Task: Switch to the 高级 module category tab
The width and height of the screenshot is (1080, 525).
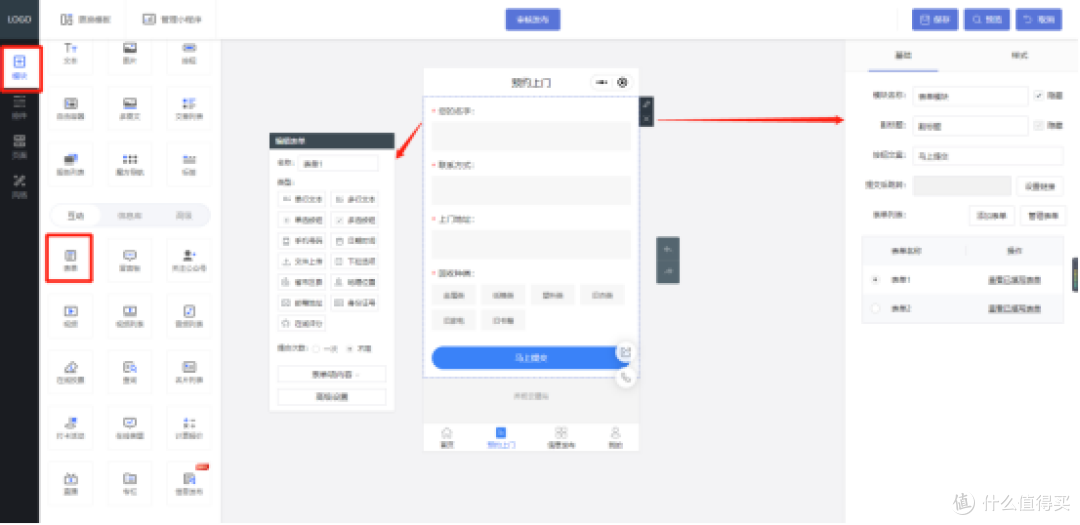Action: click(x=183, y=216)
